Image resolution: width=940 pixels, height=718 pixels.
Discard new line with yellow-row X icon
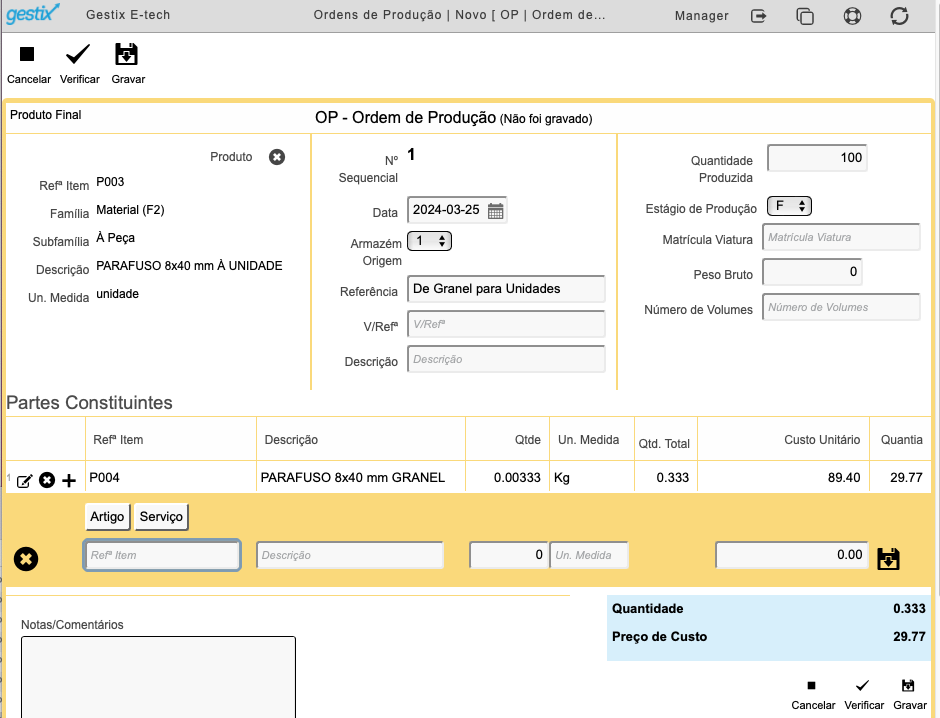26,559
